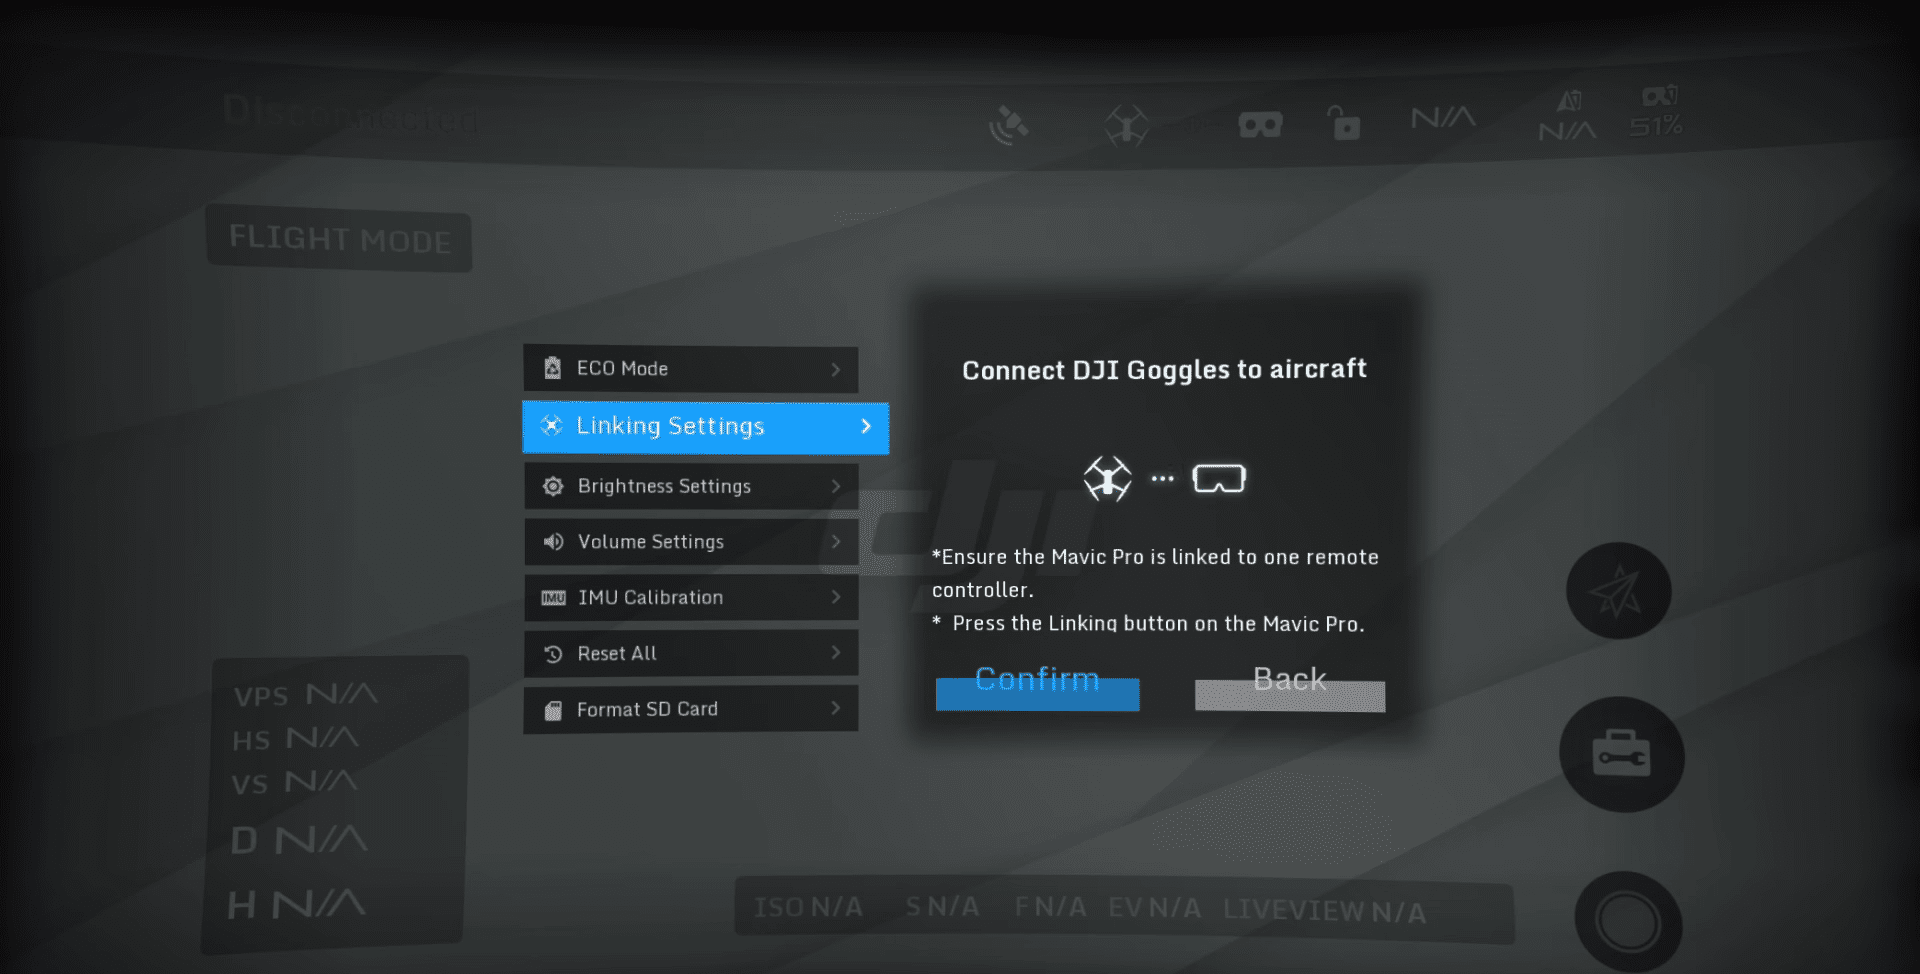The image size is (1920, 974).
Task: Click the F N/A aperture value
Action: click(x=1050, y=907)
